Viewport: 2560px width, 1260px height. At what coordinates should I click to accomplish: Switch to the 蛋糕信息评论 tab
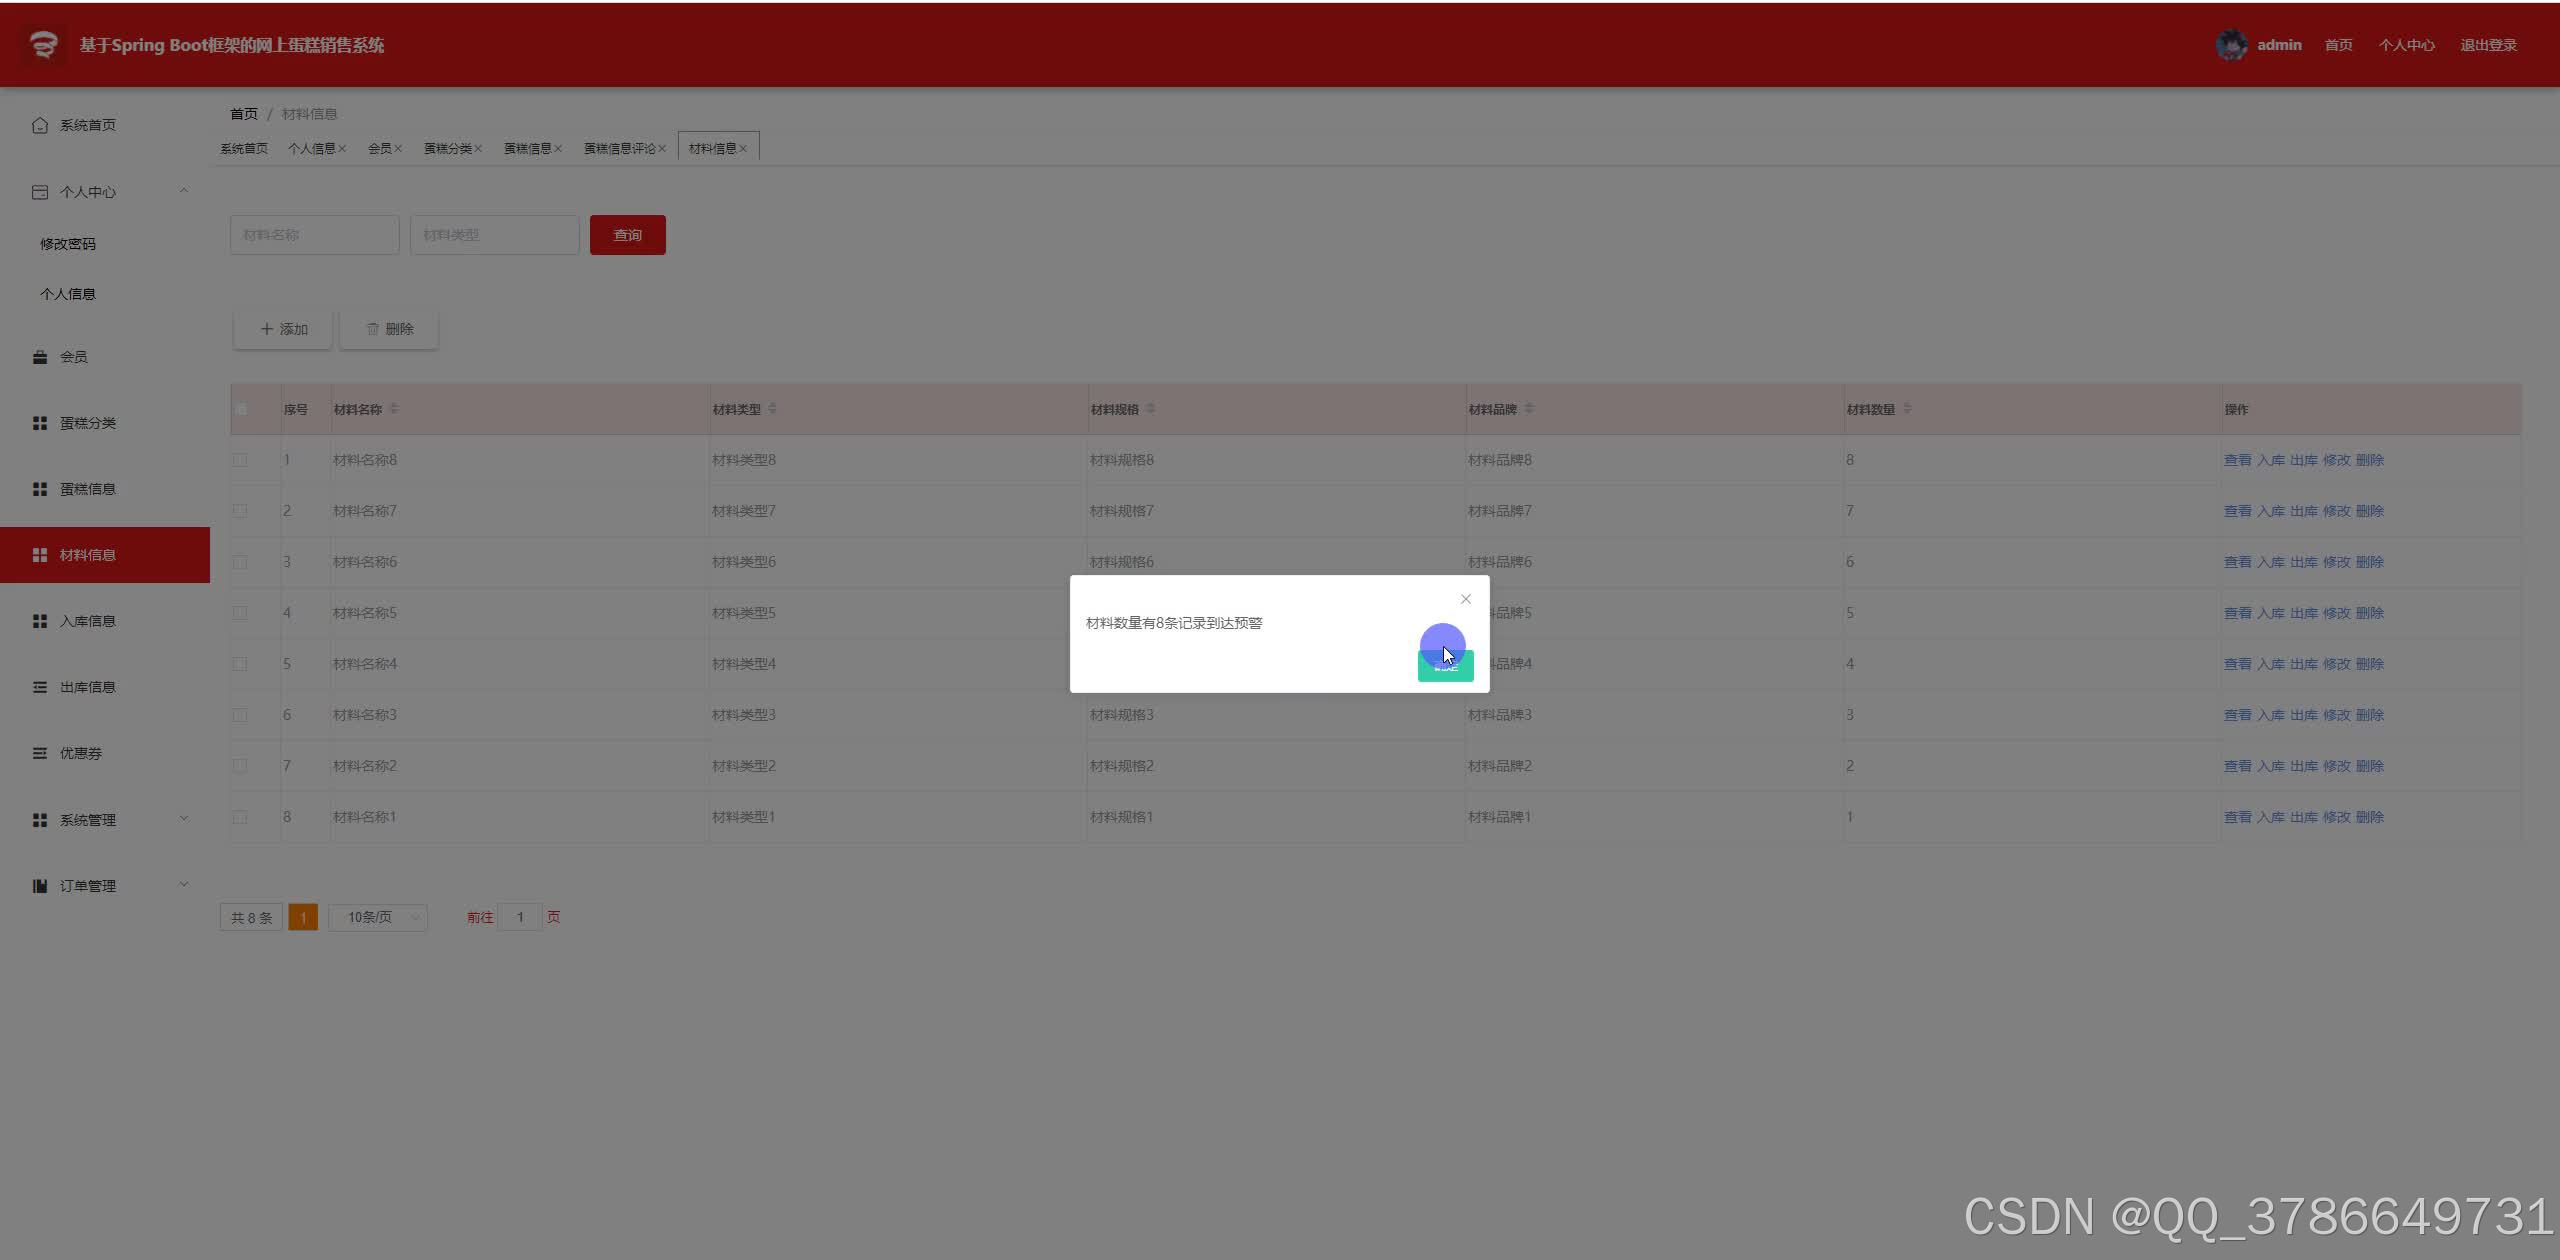click(619, 149)
